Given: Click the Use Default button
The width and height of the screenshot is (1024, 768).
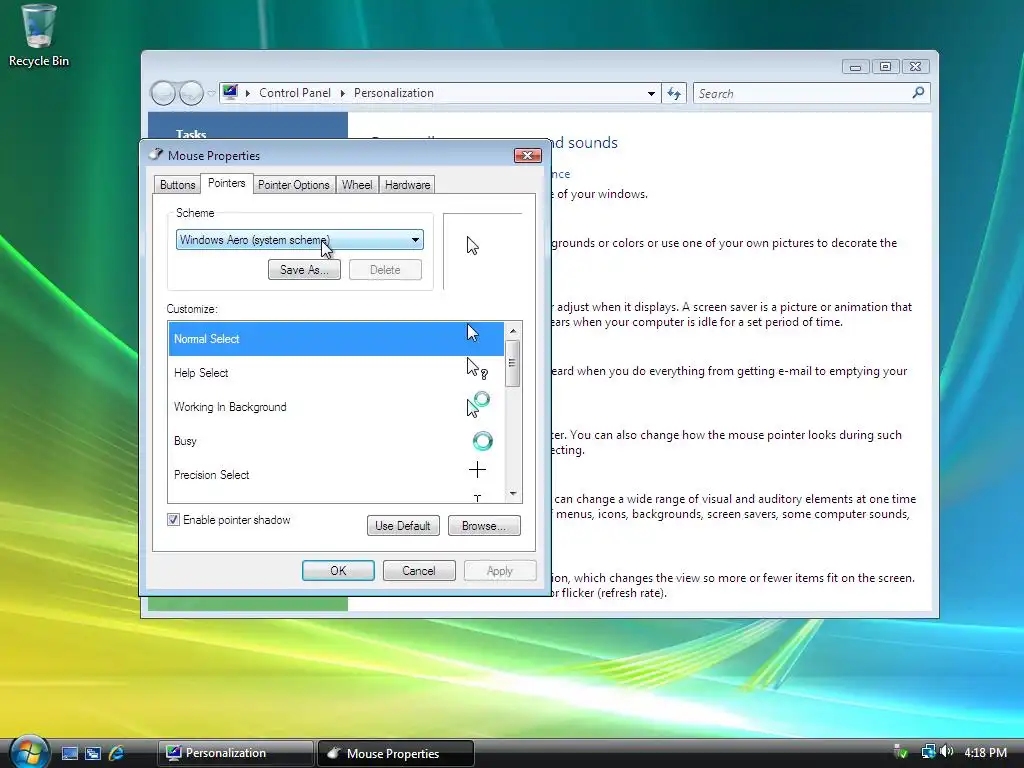Looking at the screenshot, I should pyautogui.click(x=403, y=526).
